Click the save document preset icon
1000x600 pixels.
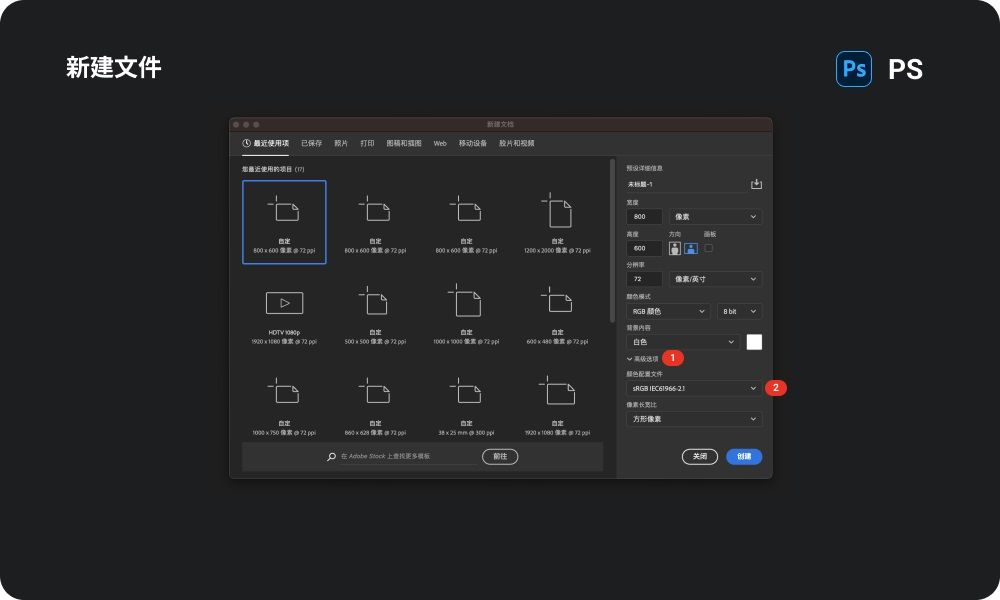pos(756,184)
